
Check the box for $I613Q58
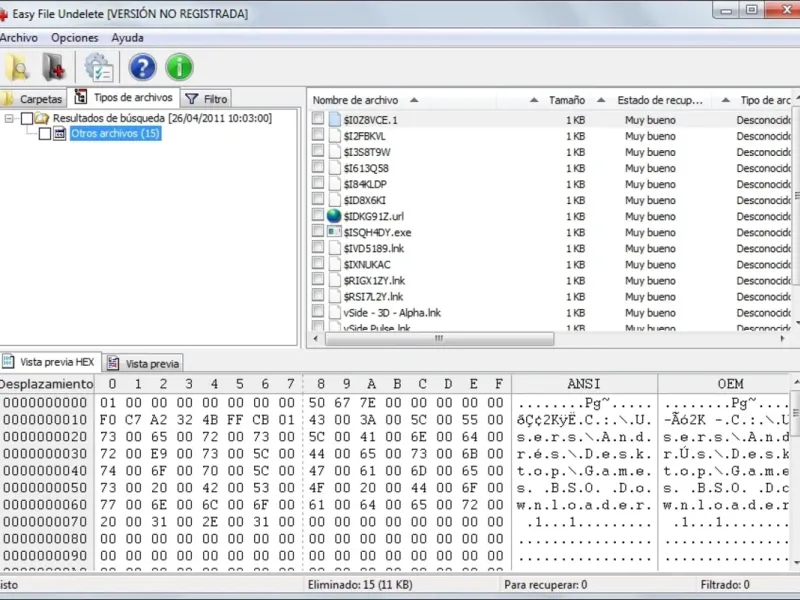click(318, 167)
